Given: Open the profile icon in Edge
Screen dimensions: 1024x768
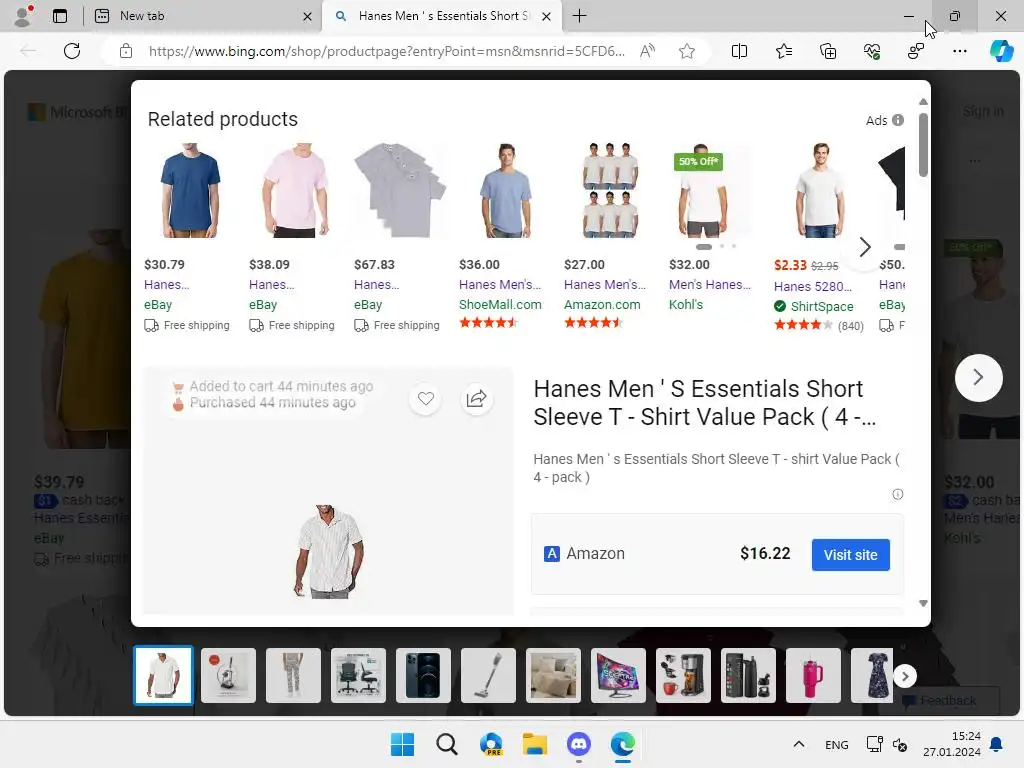Looking at the screenshot, I should 24,16.
